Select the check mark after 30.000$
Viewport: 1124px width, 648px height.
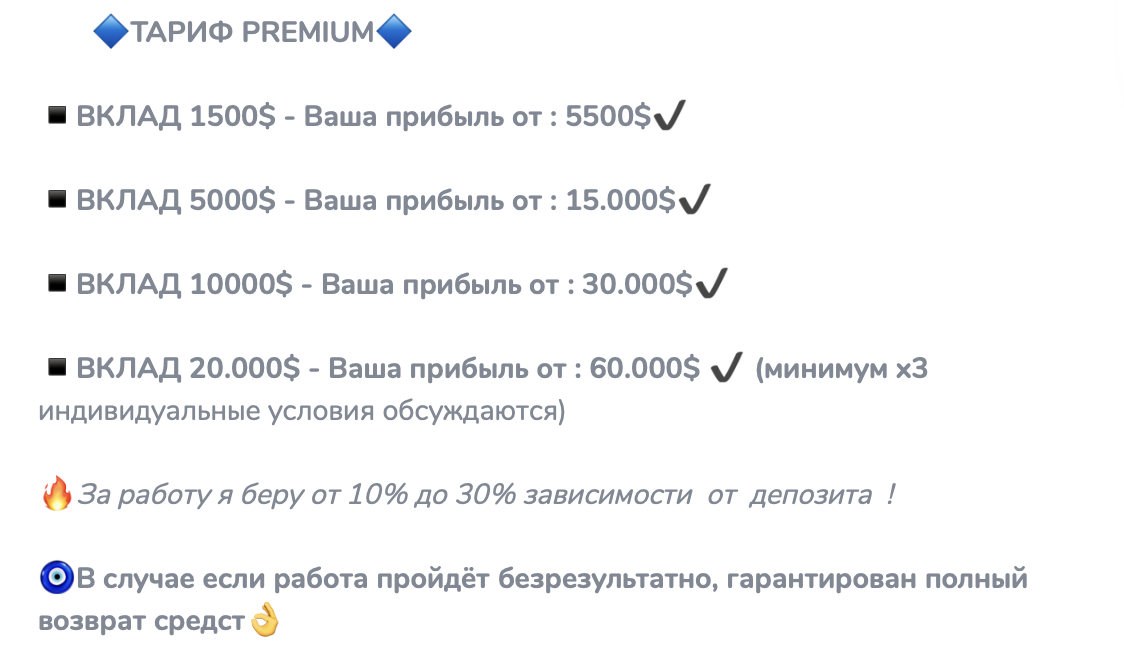tap(711, 285)
